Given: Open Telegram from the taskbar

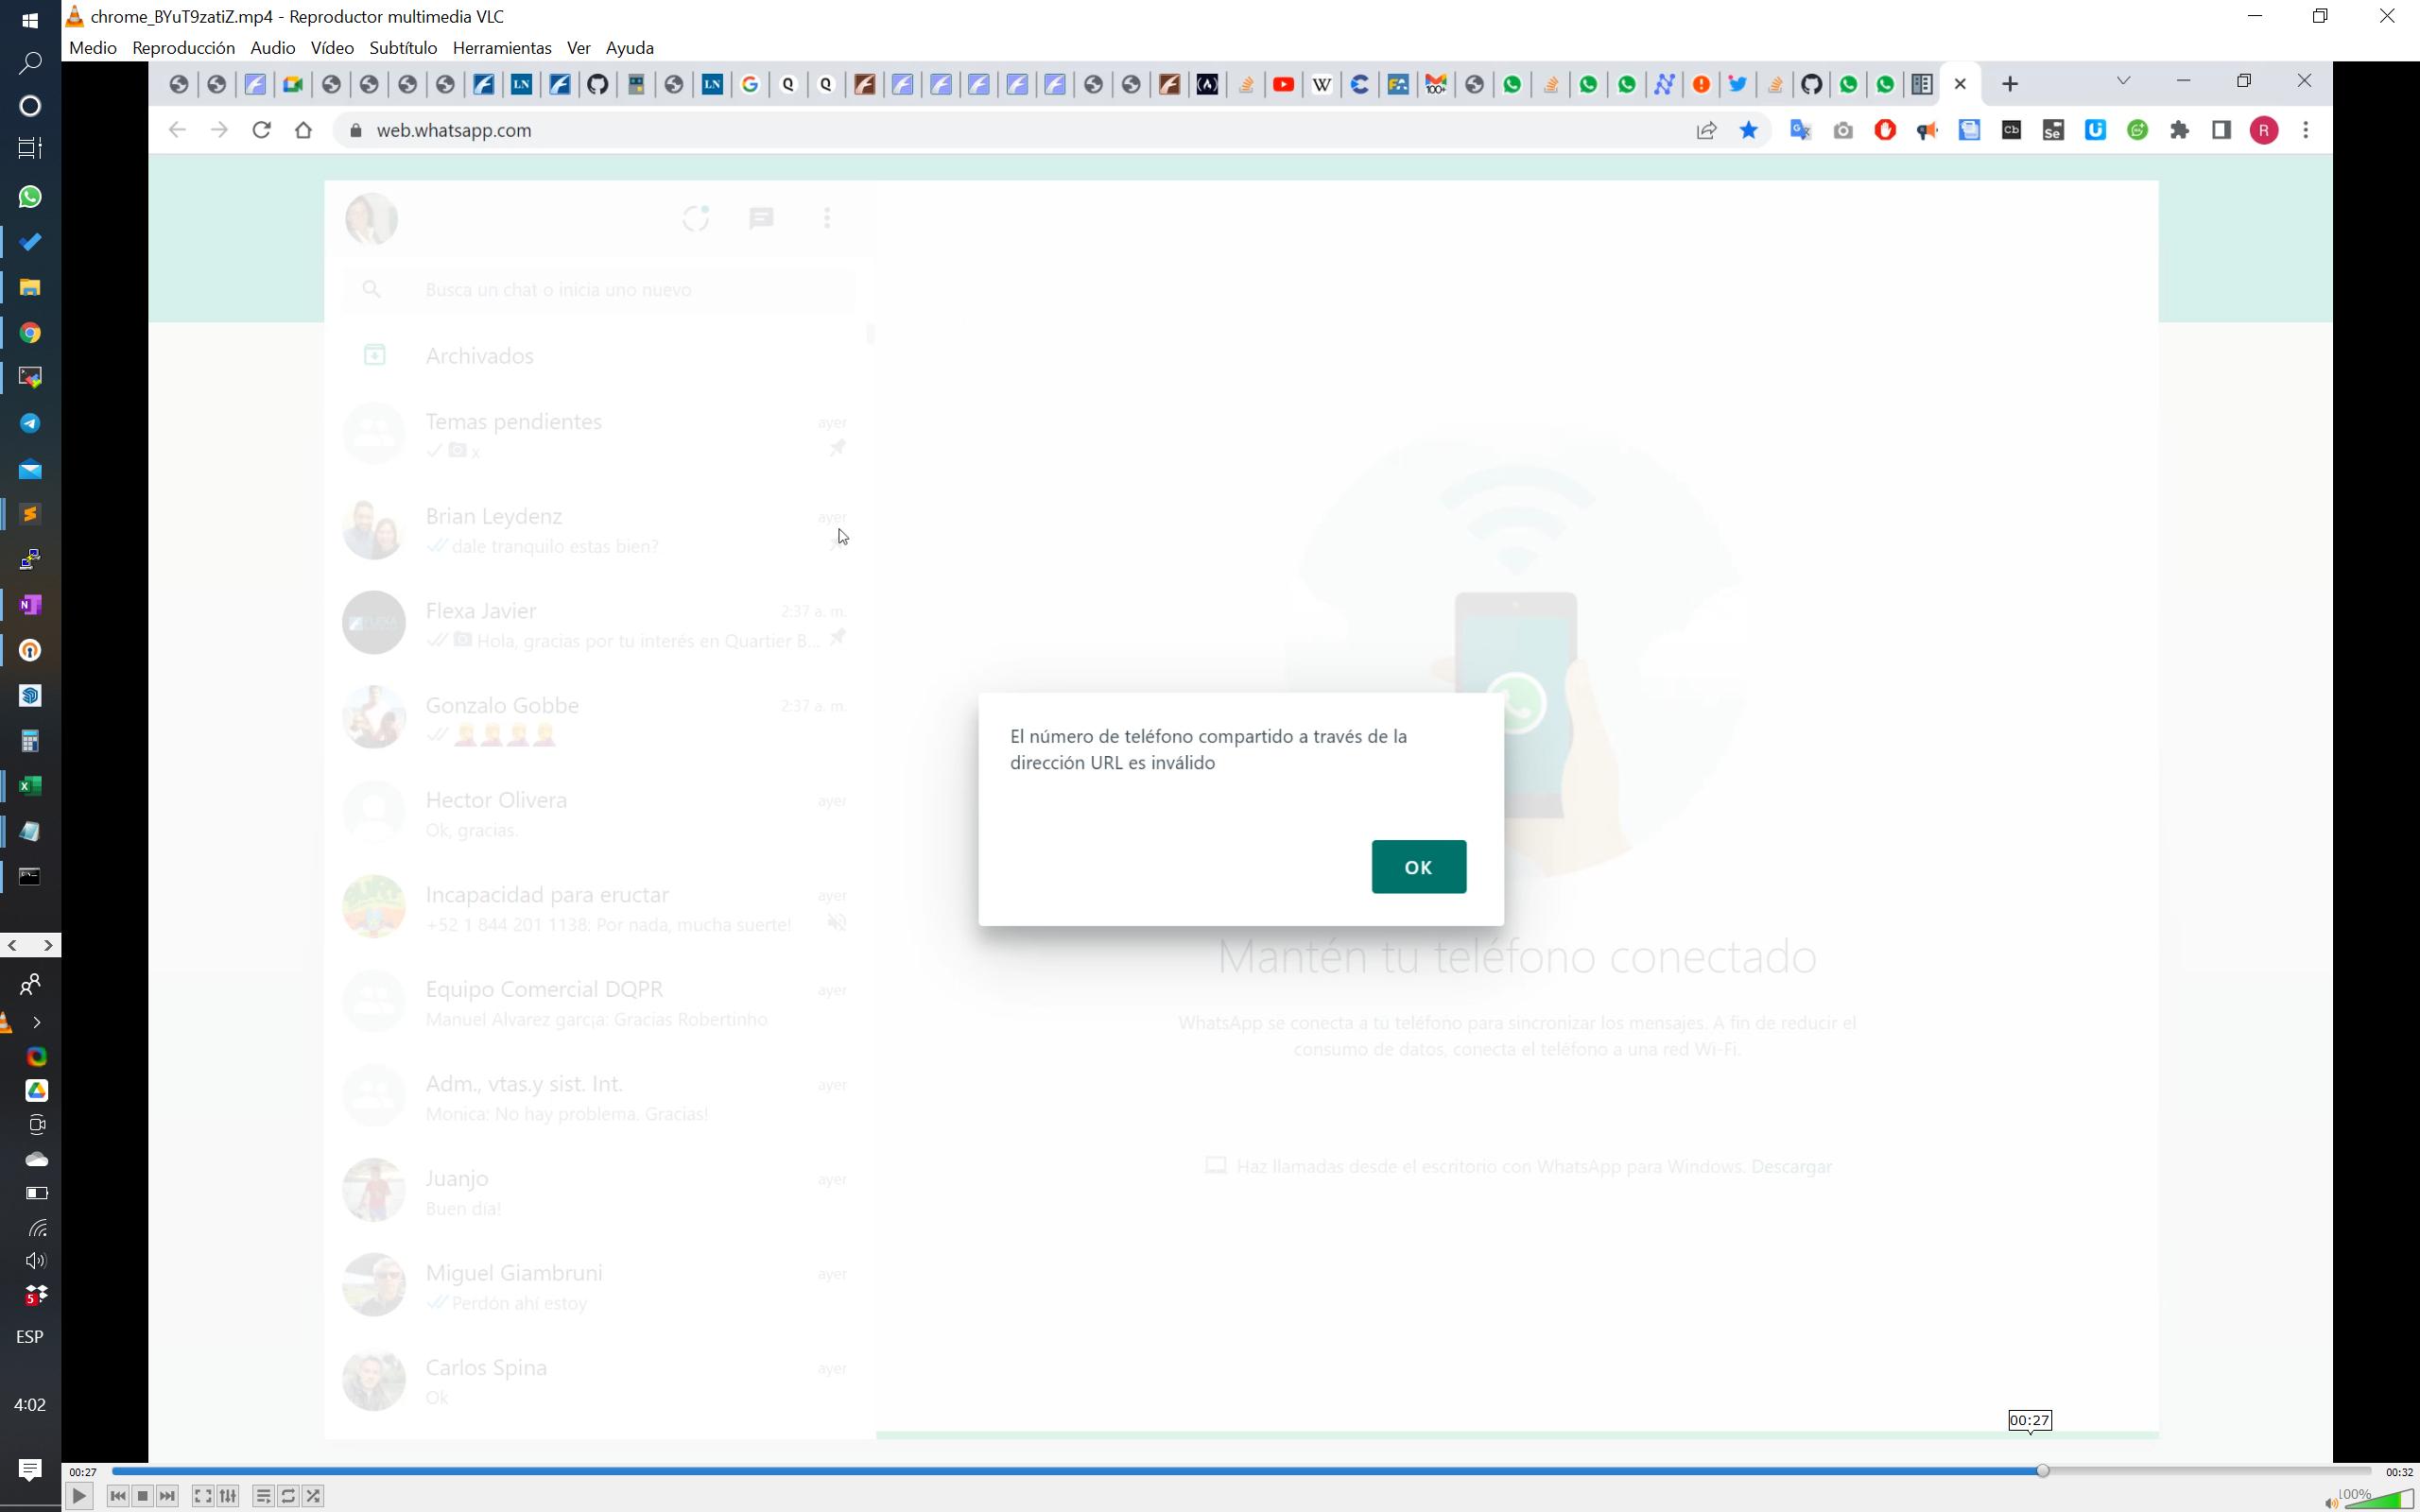Looking at the screenshot, I should 30,423.
